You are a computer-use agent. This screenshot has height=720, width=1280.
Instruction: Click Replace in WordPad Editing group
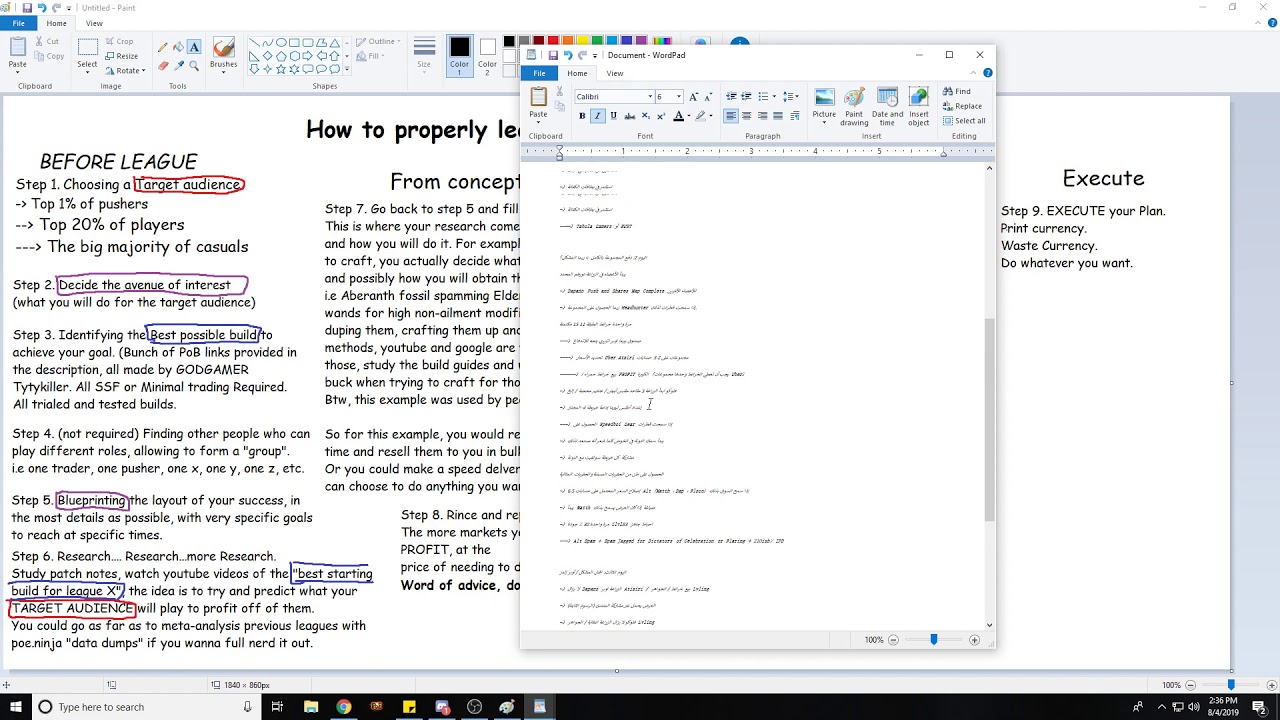click(x=962, y=106)
